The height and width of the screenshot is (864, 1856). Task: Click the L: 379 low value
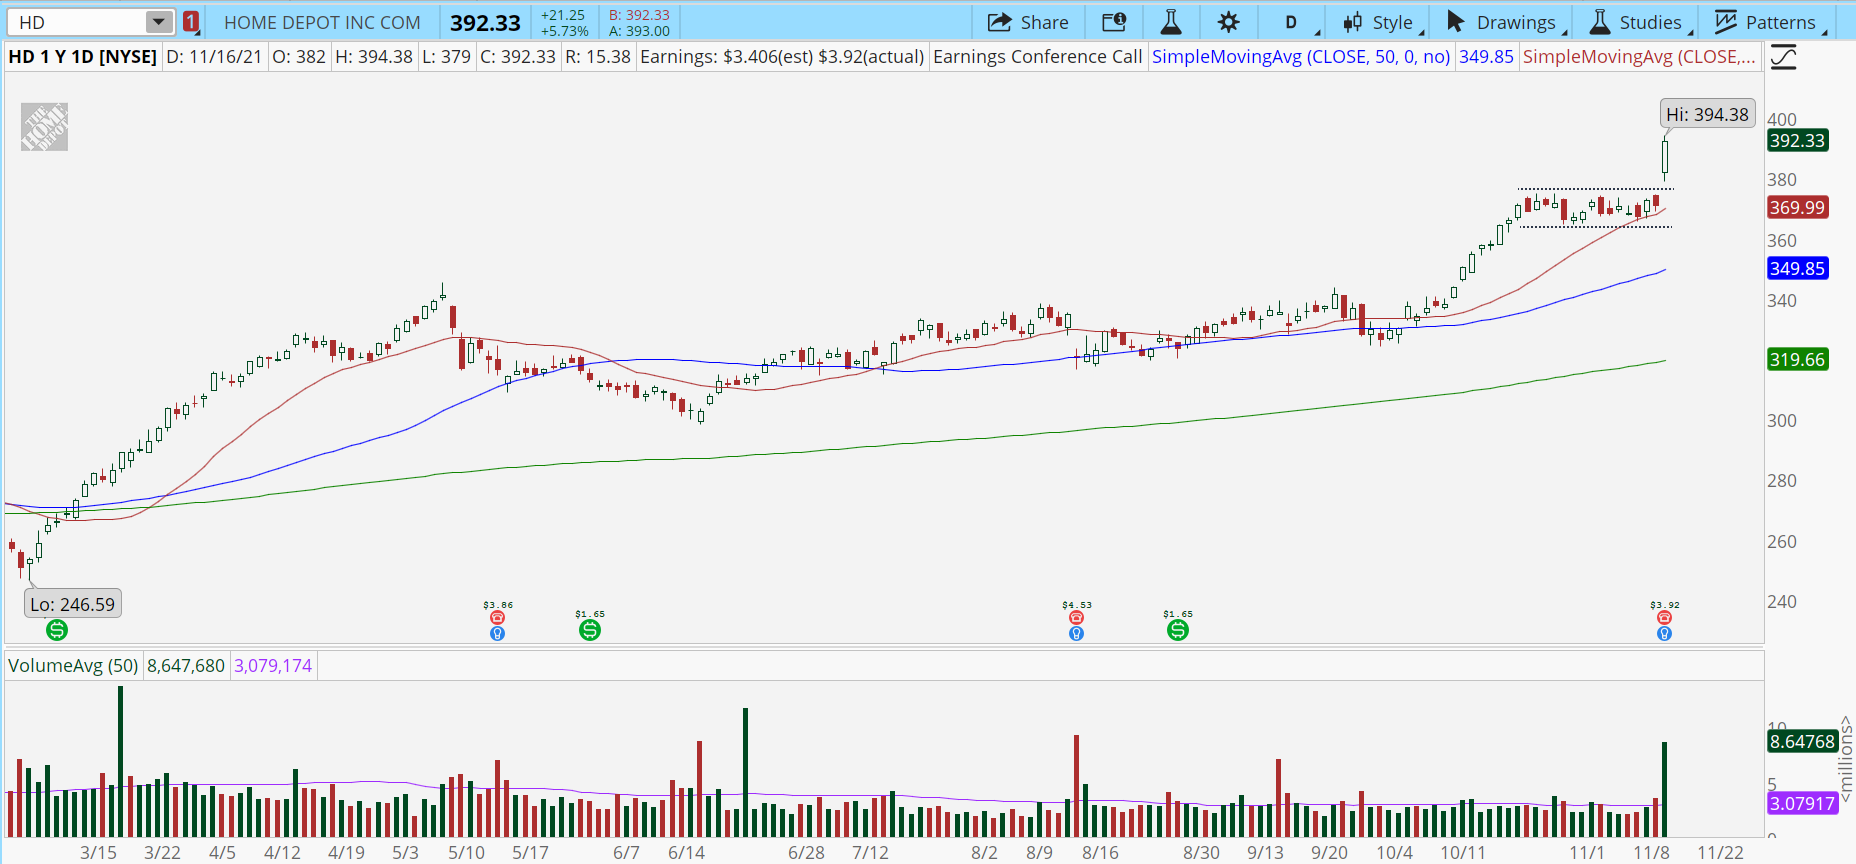(x=446, y=57)
